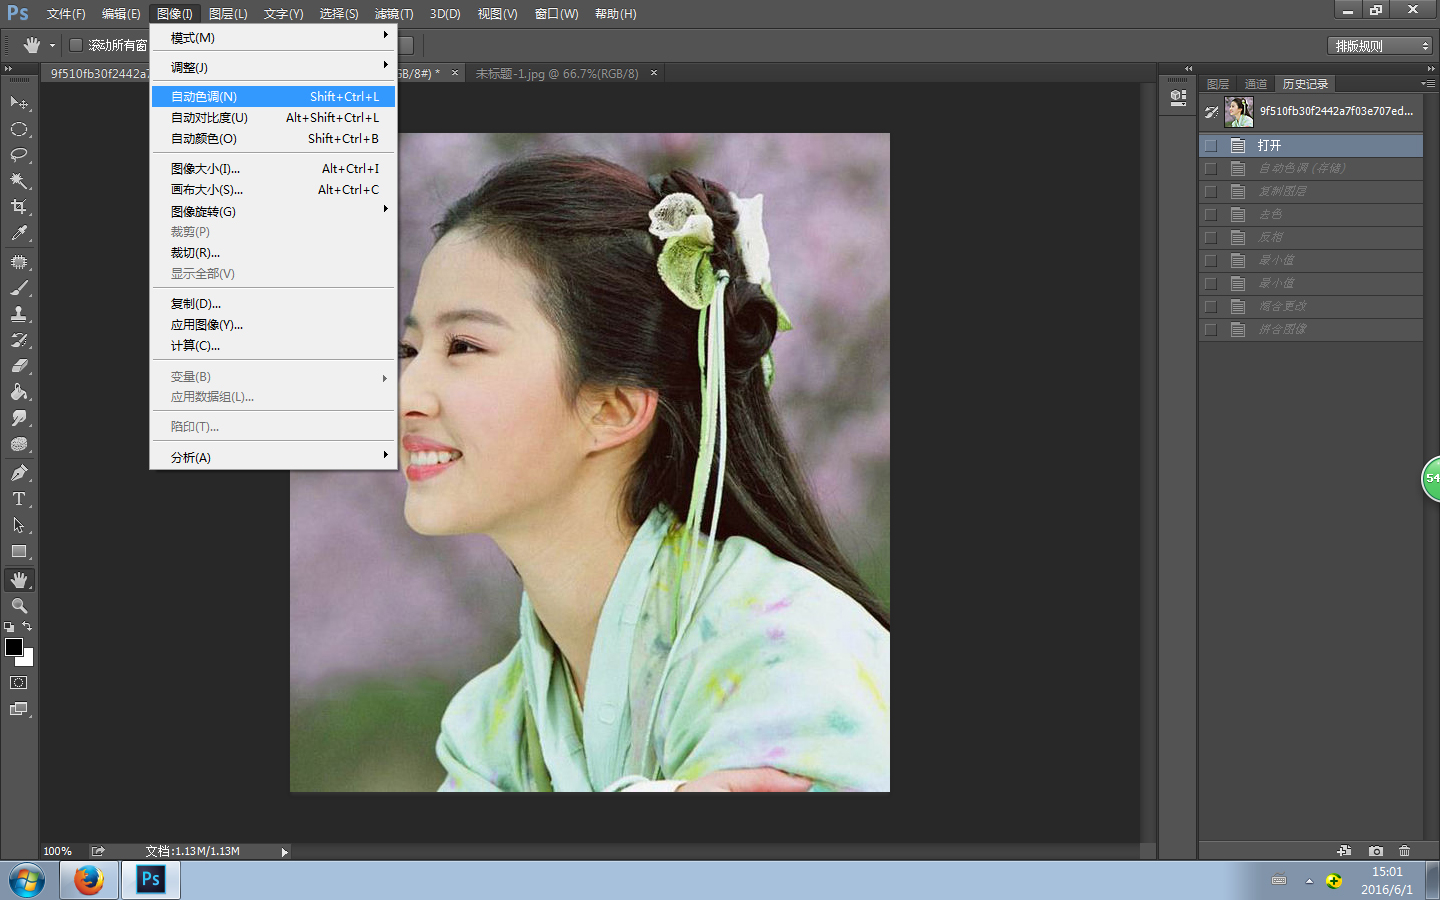Toggle history brush source box for 去色
The width and height of the screenshot is (1440, 900).
click(x=1211, y=215)
